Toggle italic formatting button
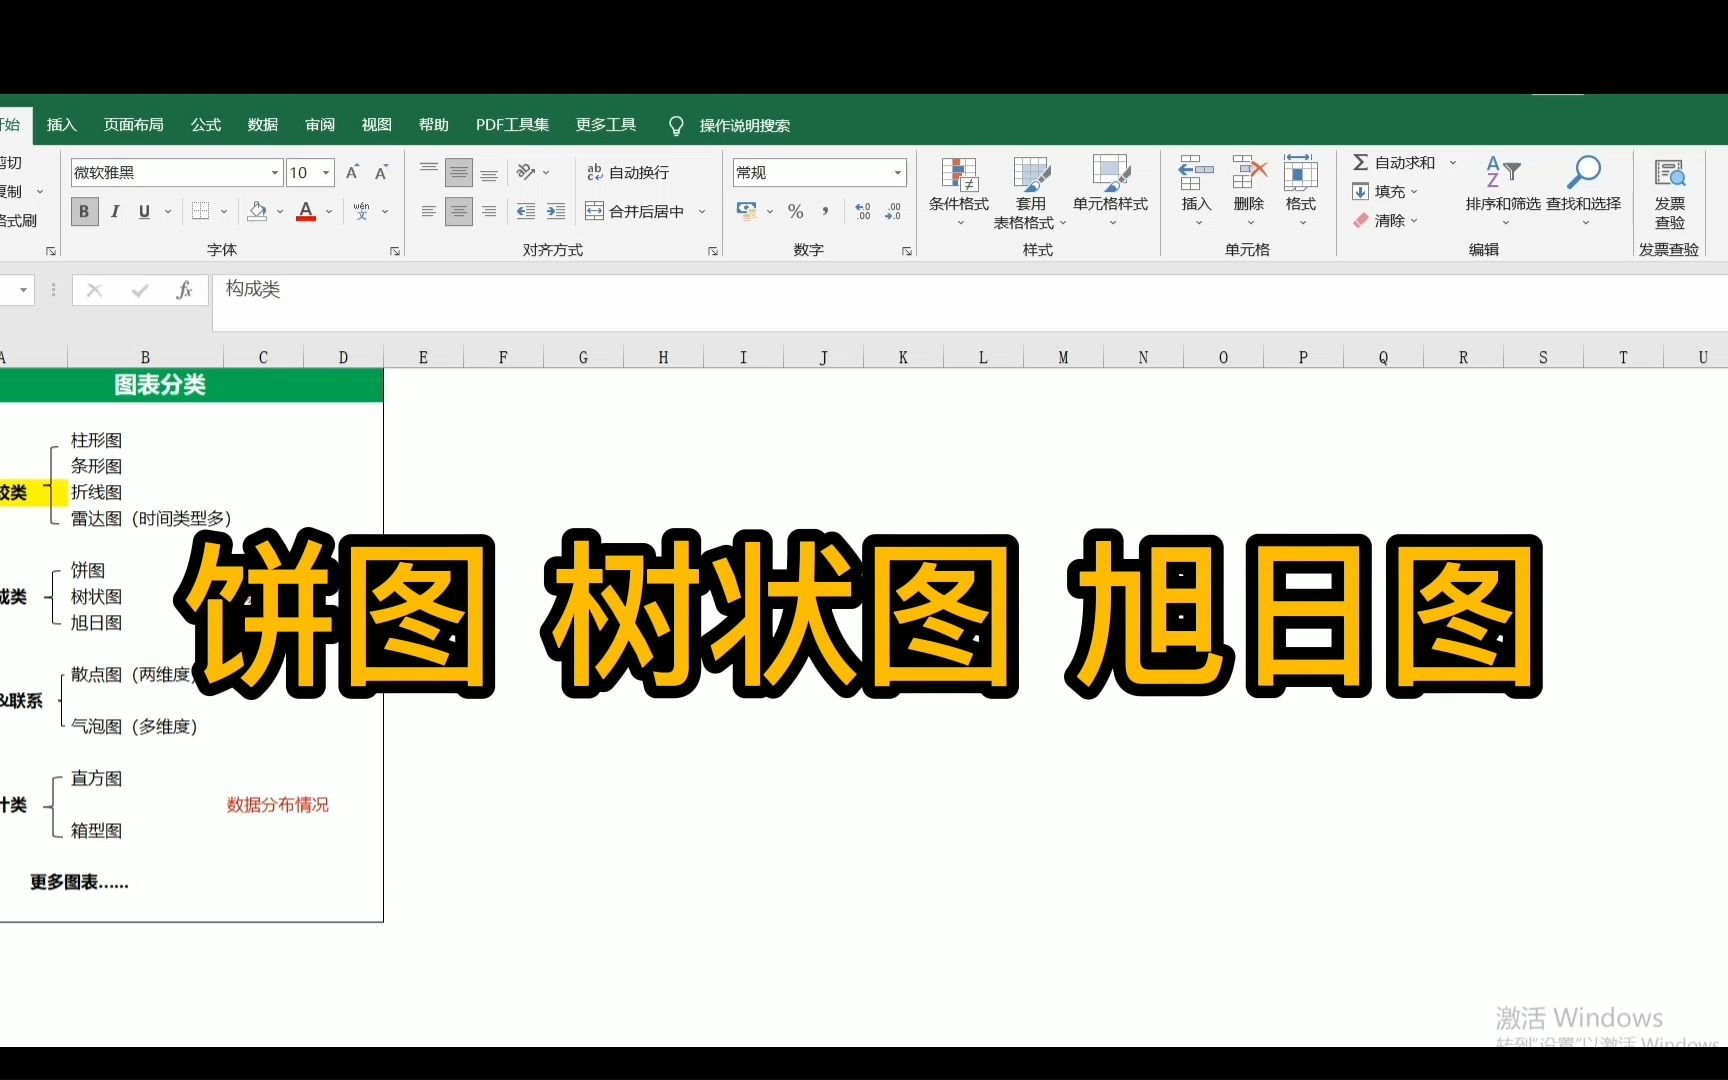This screenshot has width=1728, height=1080. coord(115,211)
